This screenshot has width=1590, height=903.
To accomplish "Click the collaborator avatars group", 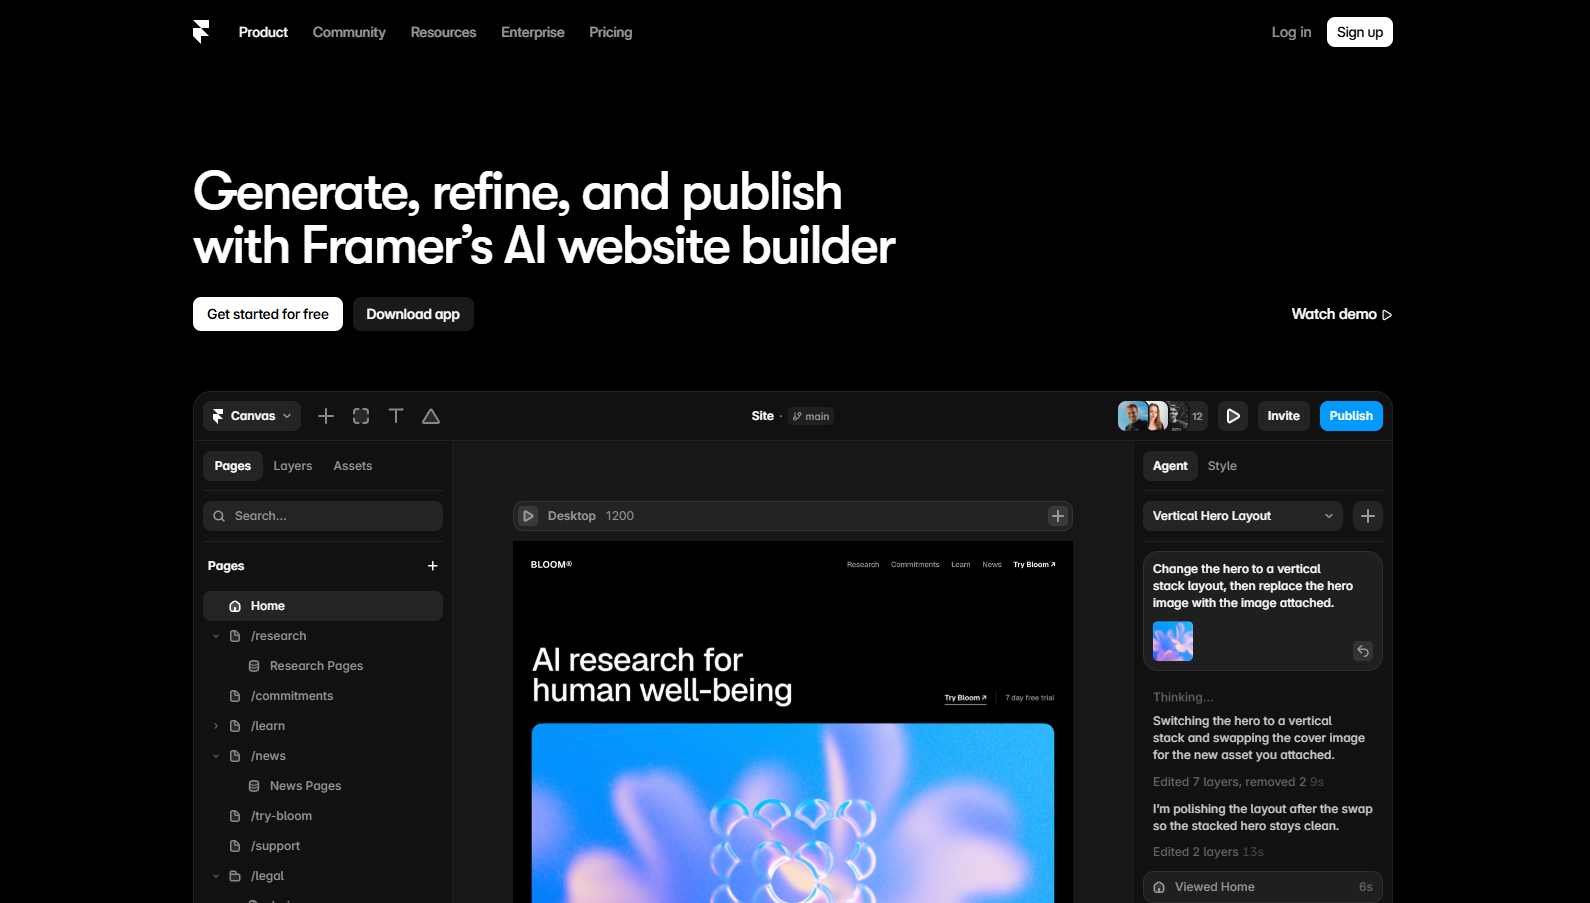I will (1163, 416).
